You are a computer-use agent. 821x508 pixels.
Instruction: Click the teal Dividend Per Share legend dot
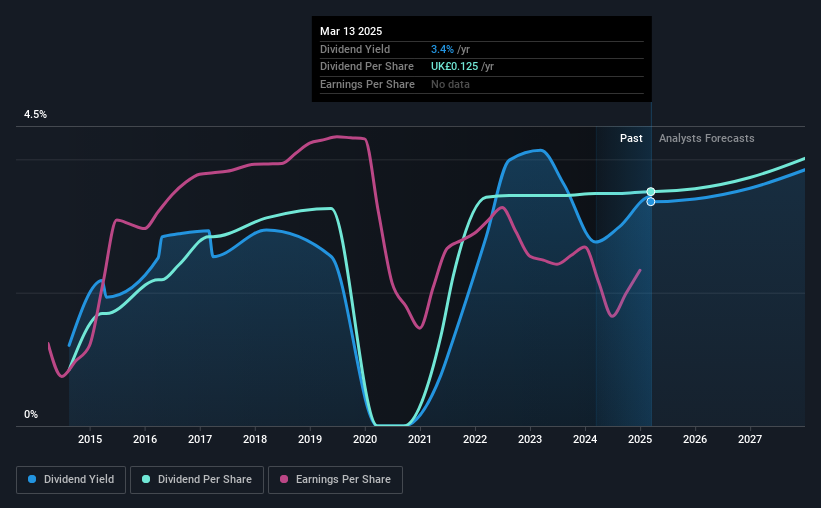(146, 479)
